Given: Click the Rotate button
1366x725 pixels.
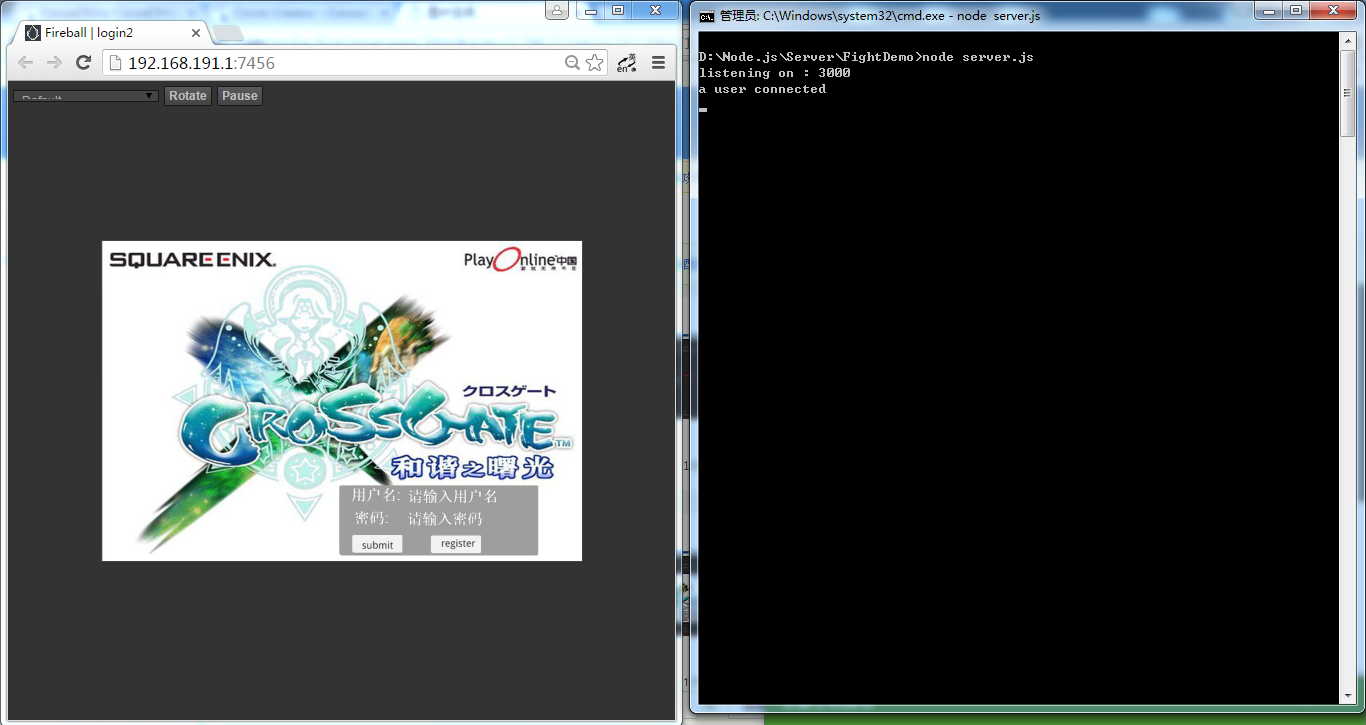Looking at the screenshot, I should (188, 96).
